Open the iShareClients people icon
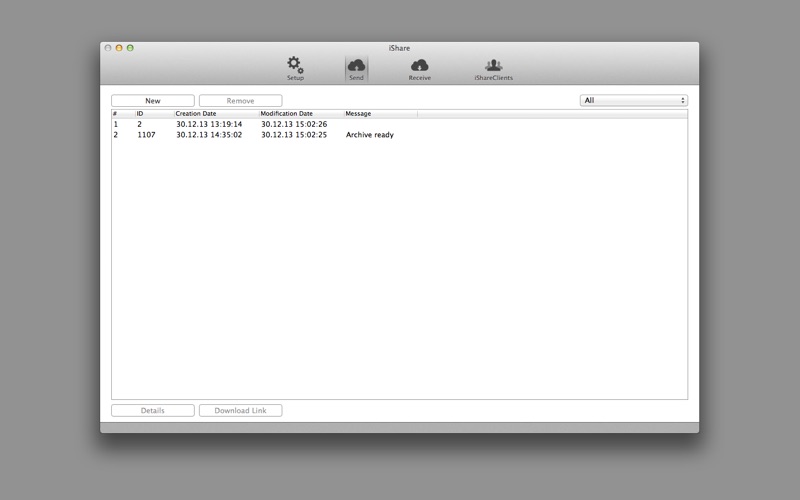 [x=493, y=69]
